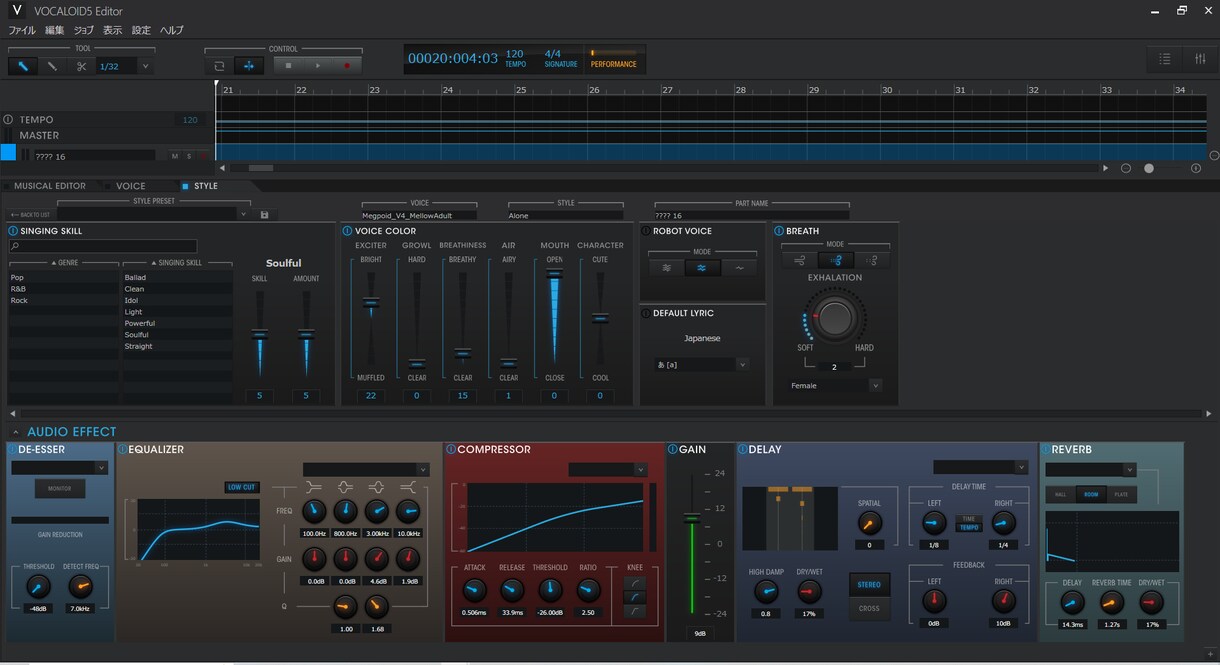Select Stereo delay mode
Image resolution: width=1220 pixels, height=665 pixels.
point(869,585)
